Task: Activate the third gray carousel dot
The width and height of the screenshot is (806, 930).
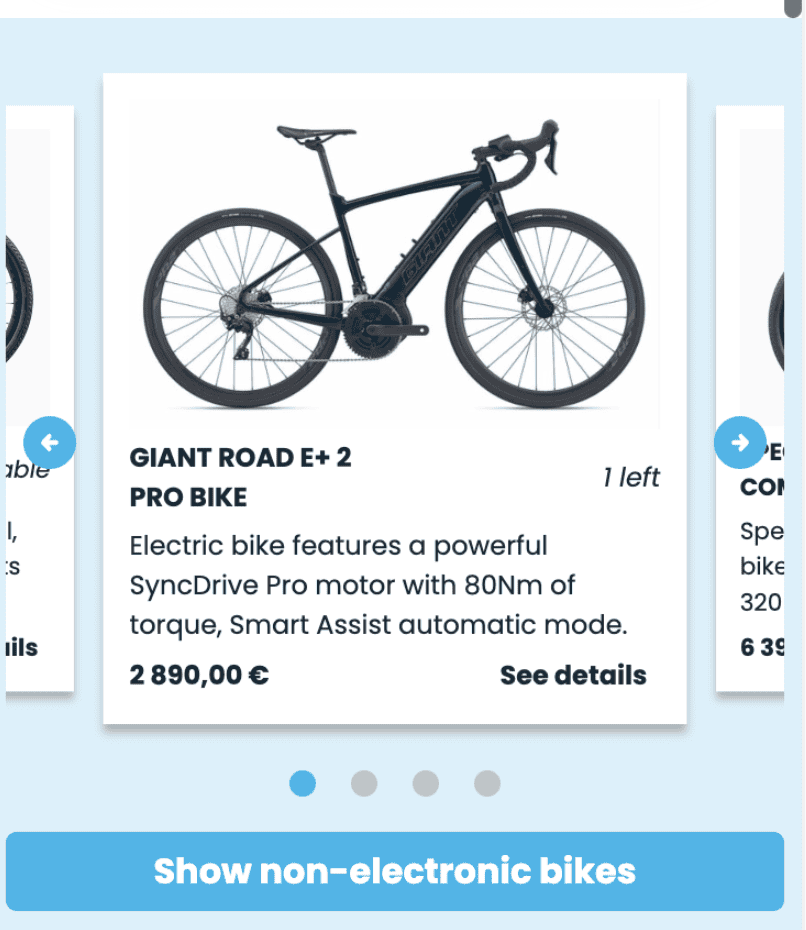Action: click(x=425, y=785)
